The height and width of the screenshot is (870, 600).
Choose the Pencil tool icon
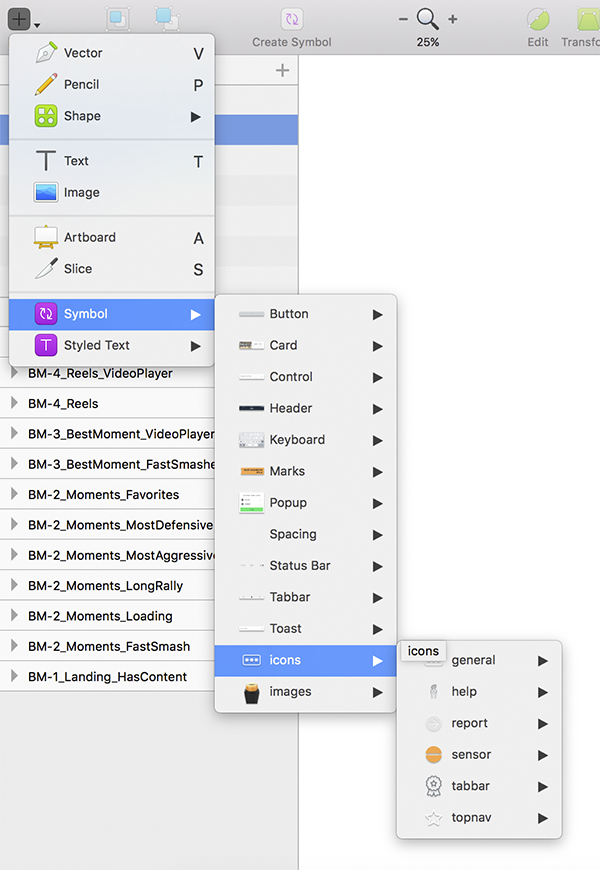[46, 85]
